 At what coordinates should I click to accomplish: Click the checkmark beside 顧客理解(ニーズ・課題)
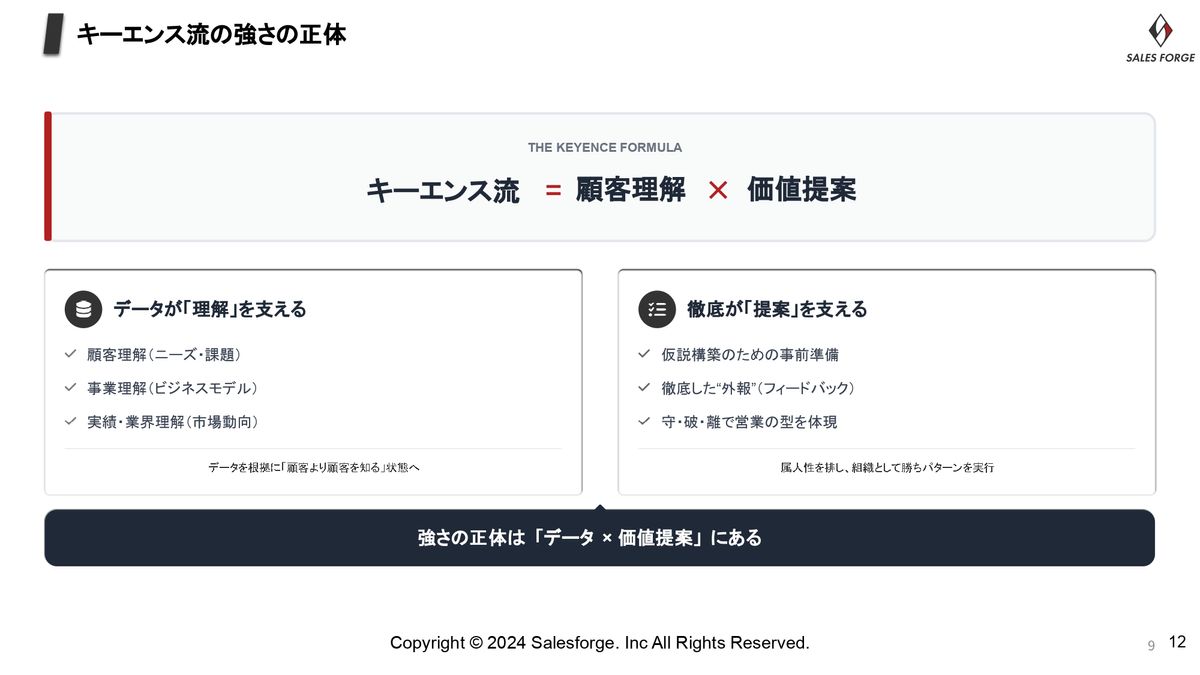click(71, 354)
